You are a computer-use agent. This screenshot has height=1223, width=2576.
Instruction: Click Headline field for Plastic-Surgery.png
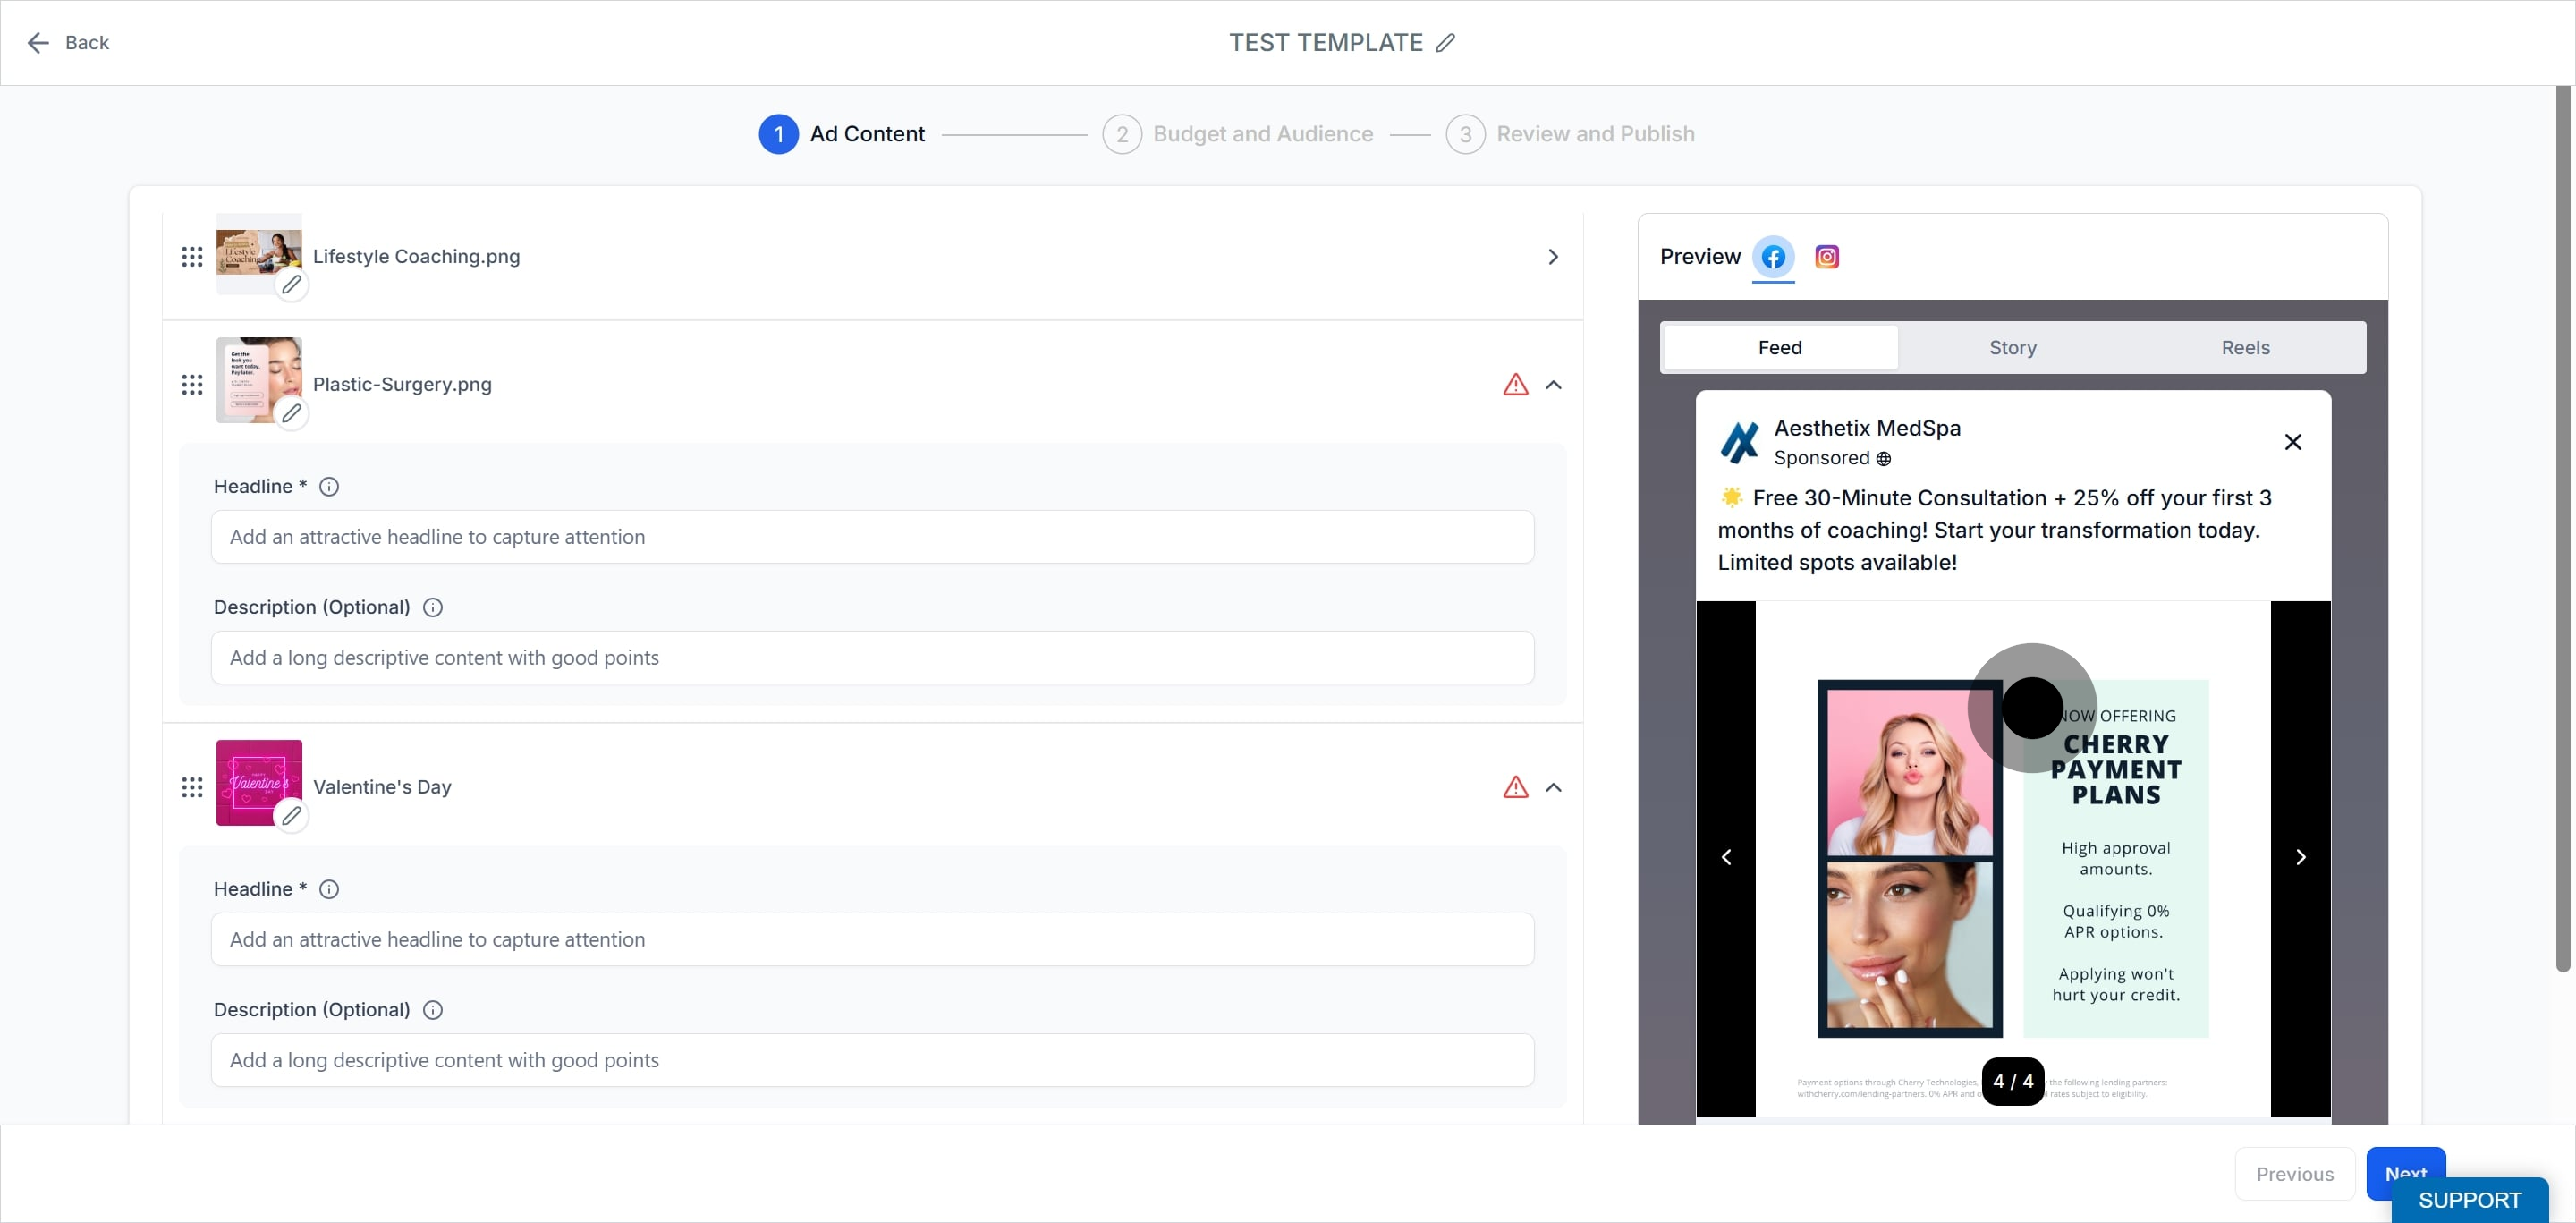pyautogui.click(x=872, y=537)
